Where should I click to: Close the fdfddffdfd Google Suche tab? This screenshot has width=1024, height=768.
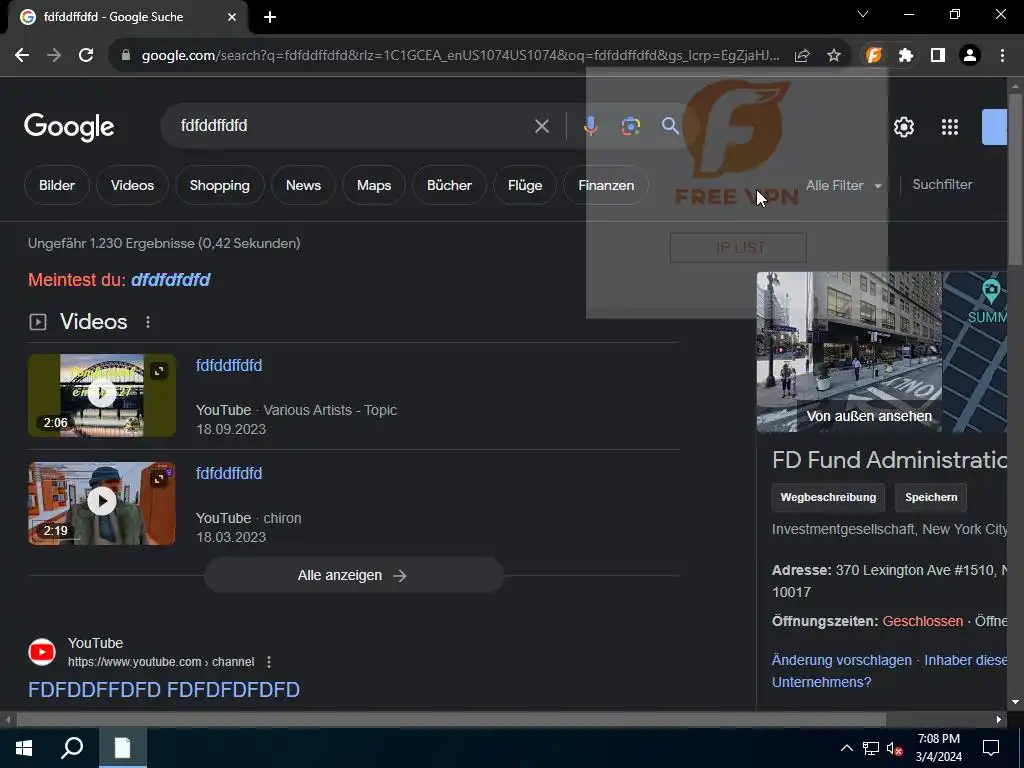click(232, 17)
